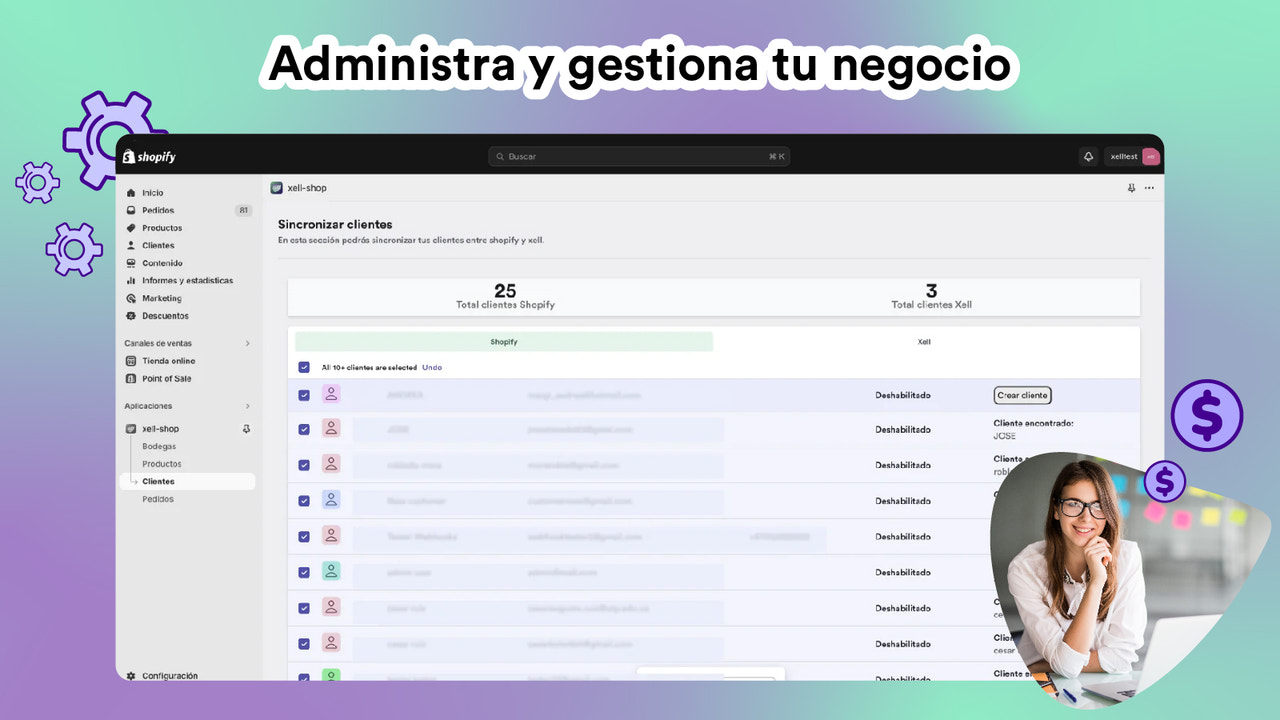The width and height of the screenshot is (1280, 720).
Task: Click the pink avatar in the JOSE row
Action: pyautogui.click(x=331, y=429)
